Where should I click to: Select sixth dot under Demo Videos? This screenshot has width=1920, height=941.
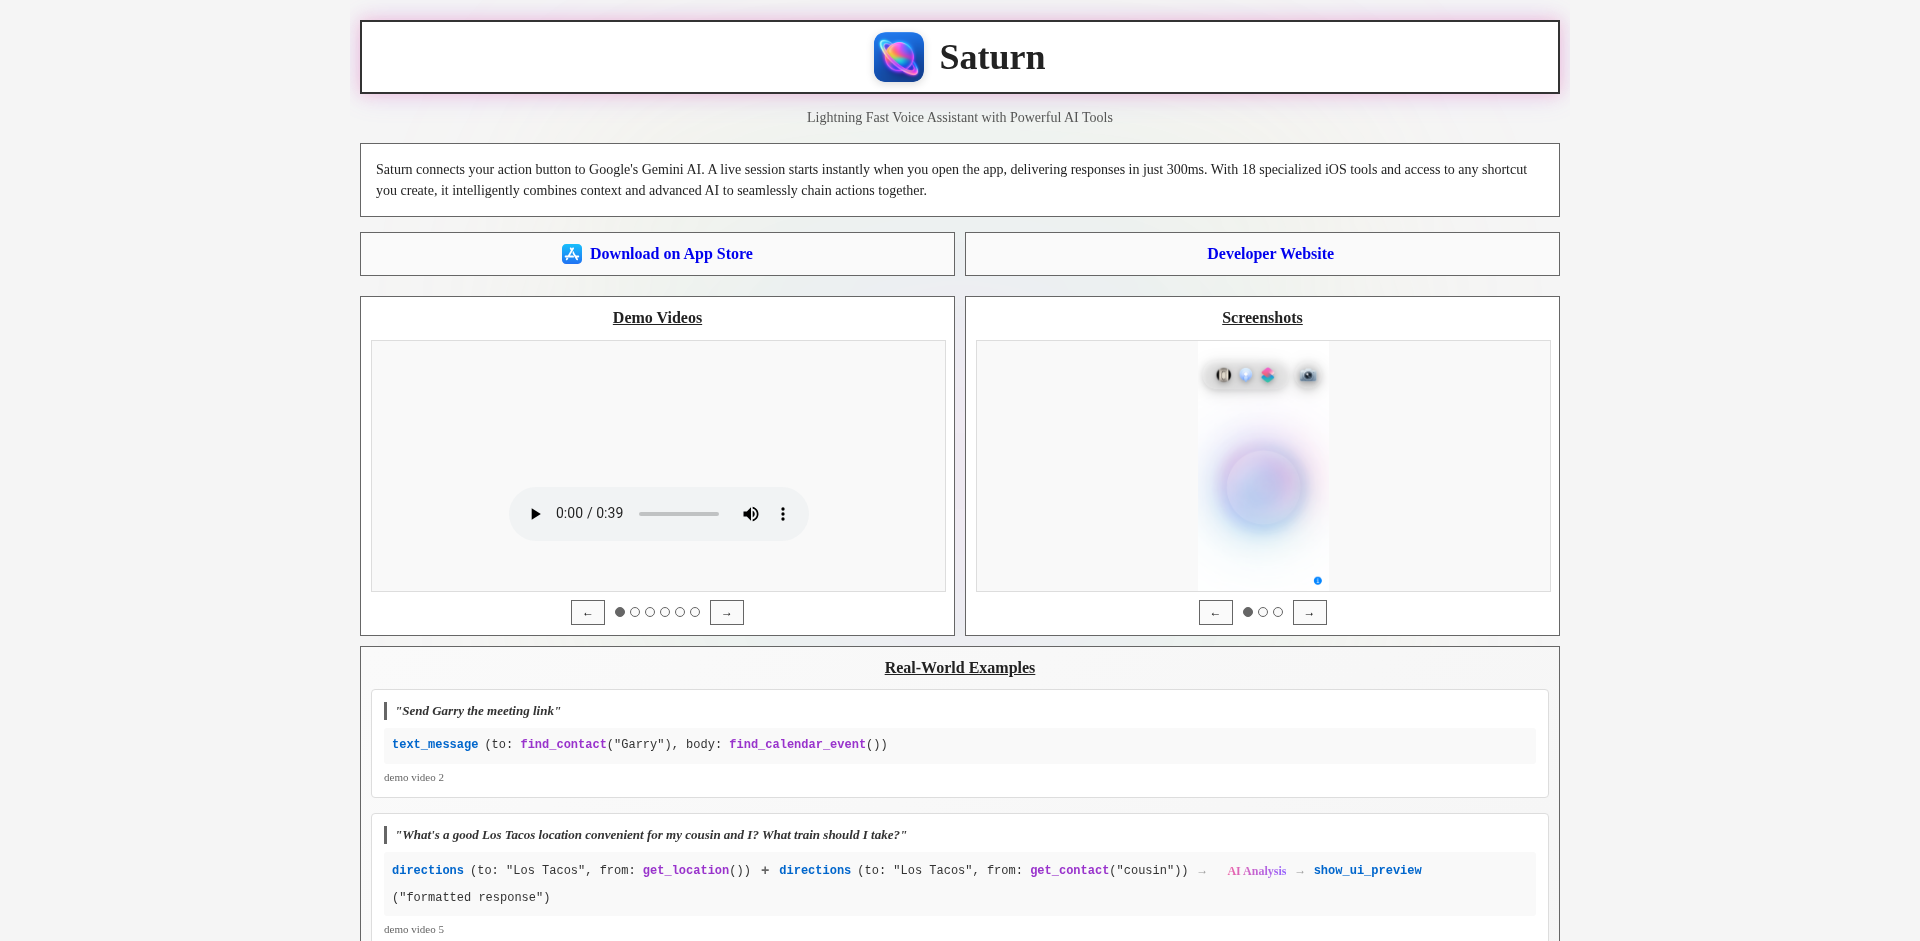695,612
